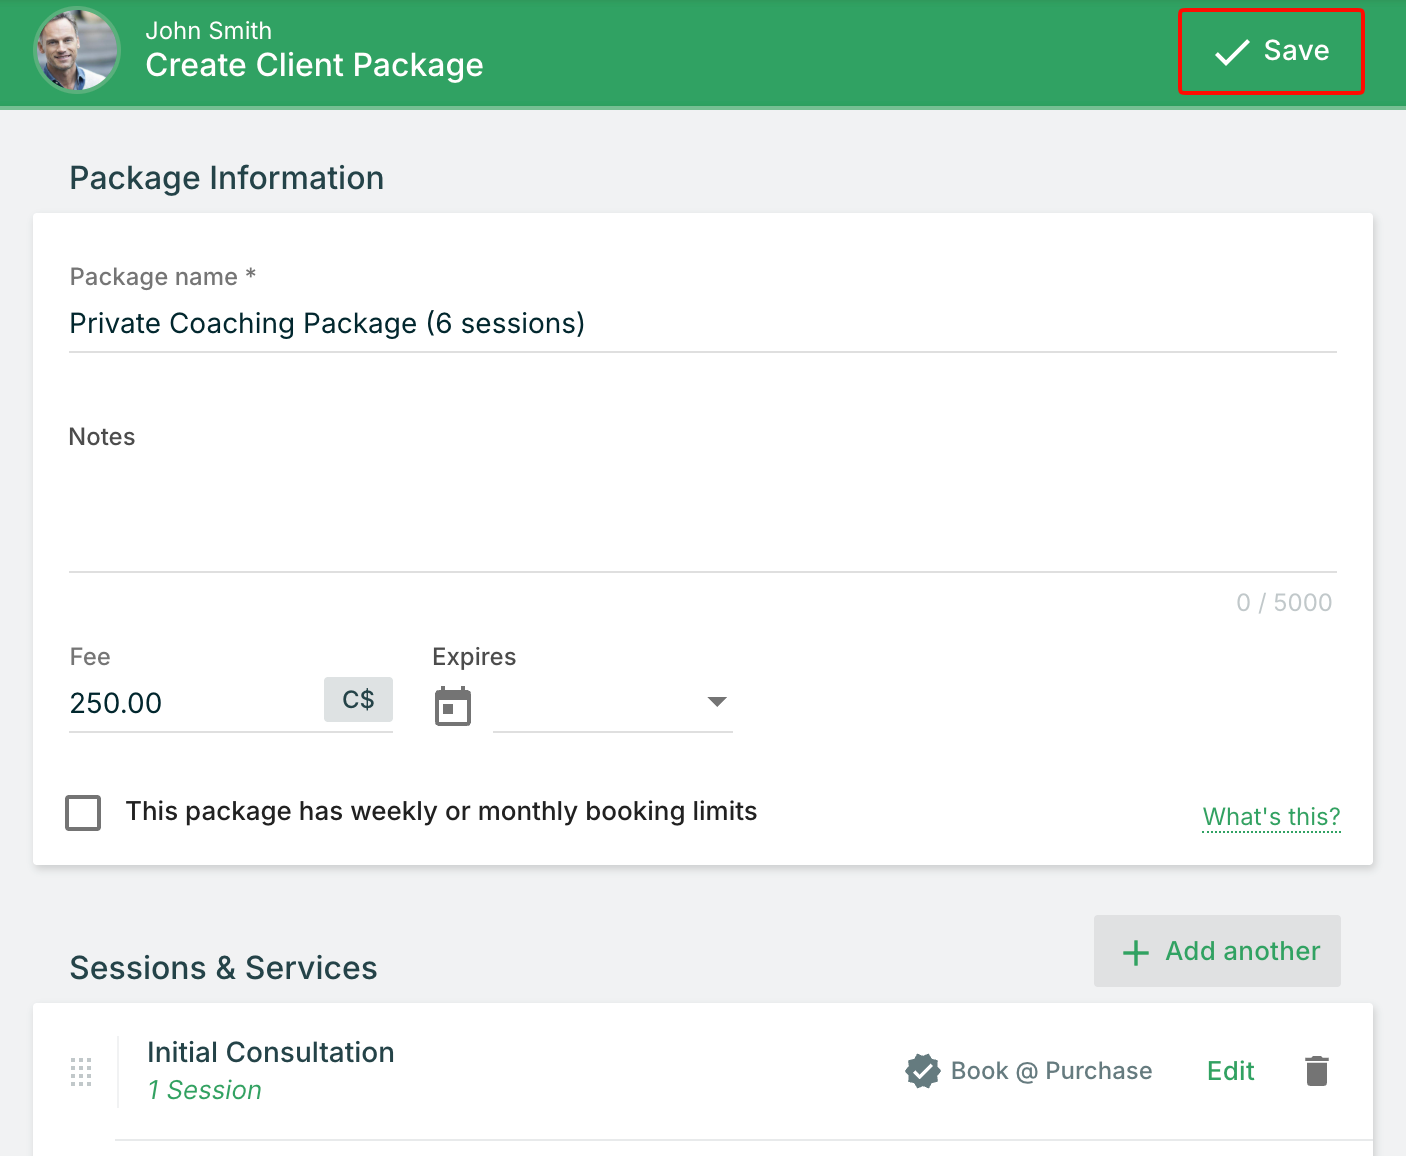Delete Initial Consultation with trash icon
The width and height of the screenshot is (1406, 1156).
click(1317, 1071)
